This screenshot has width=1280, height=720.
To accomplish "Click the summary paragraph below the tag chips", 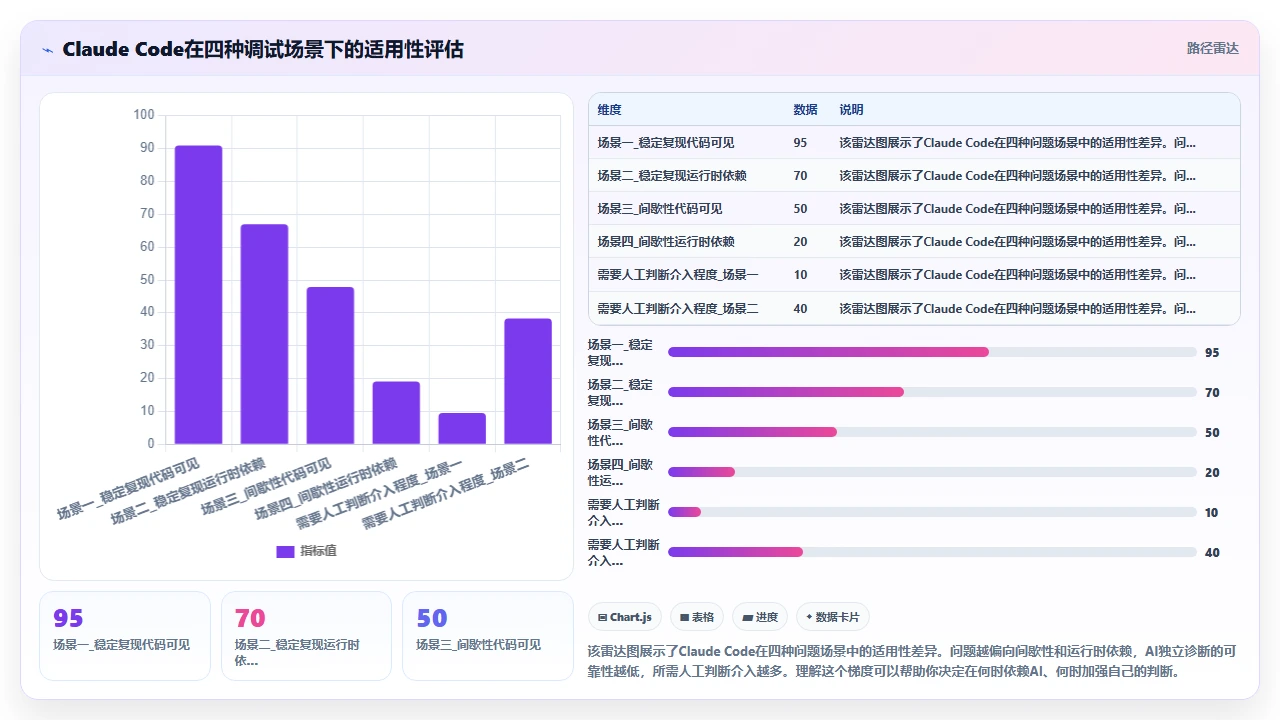I will tap(912, 661).
